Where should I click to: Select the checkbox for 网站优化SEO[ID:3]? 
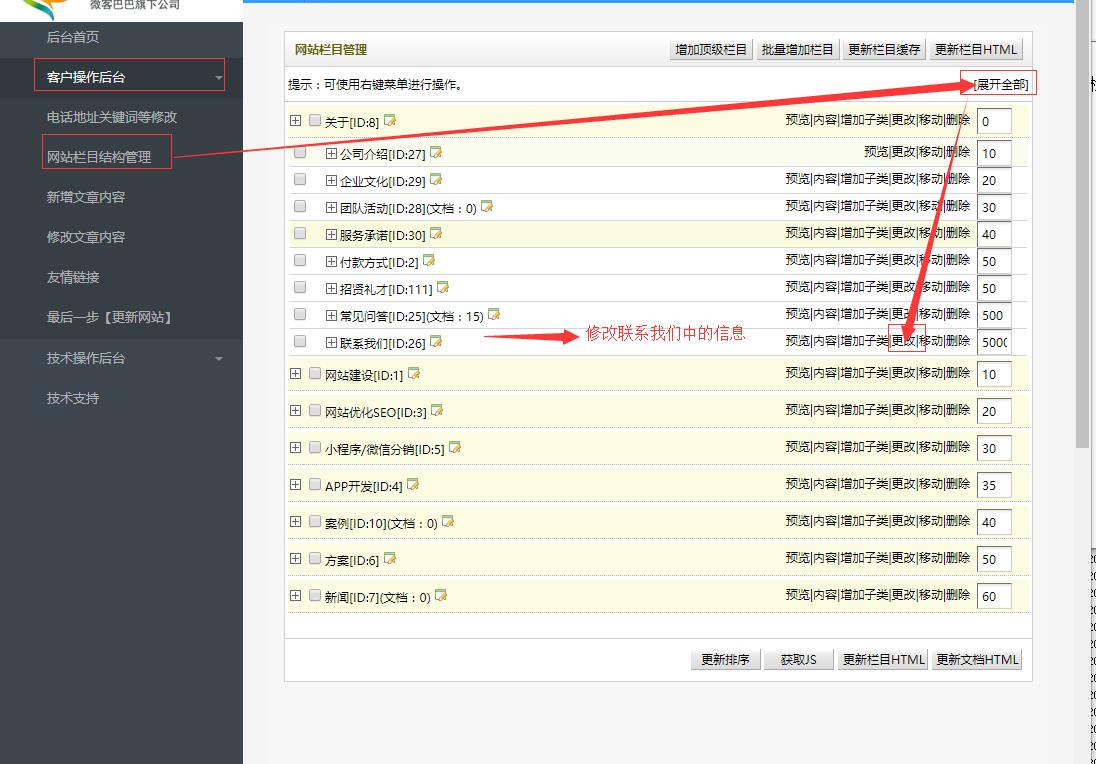pyautogui.click(x=315, y=411)
